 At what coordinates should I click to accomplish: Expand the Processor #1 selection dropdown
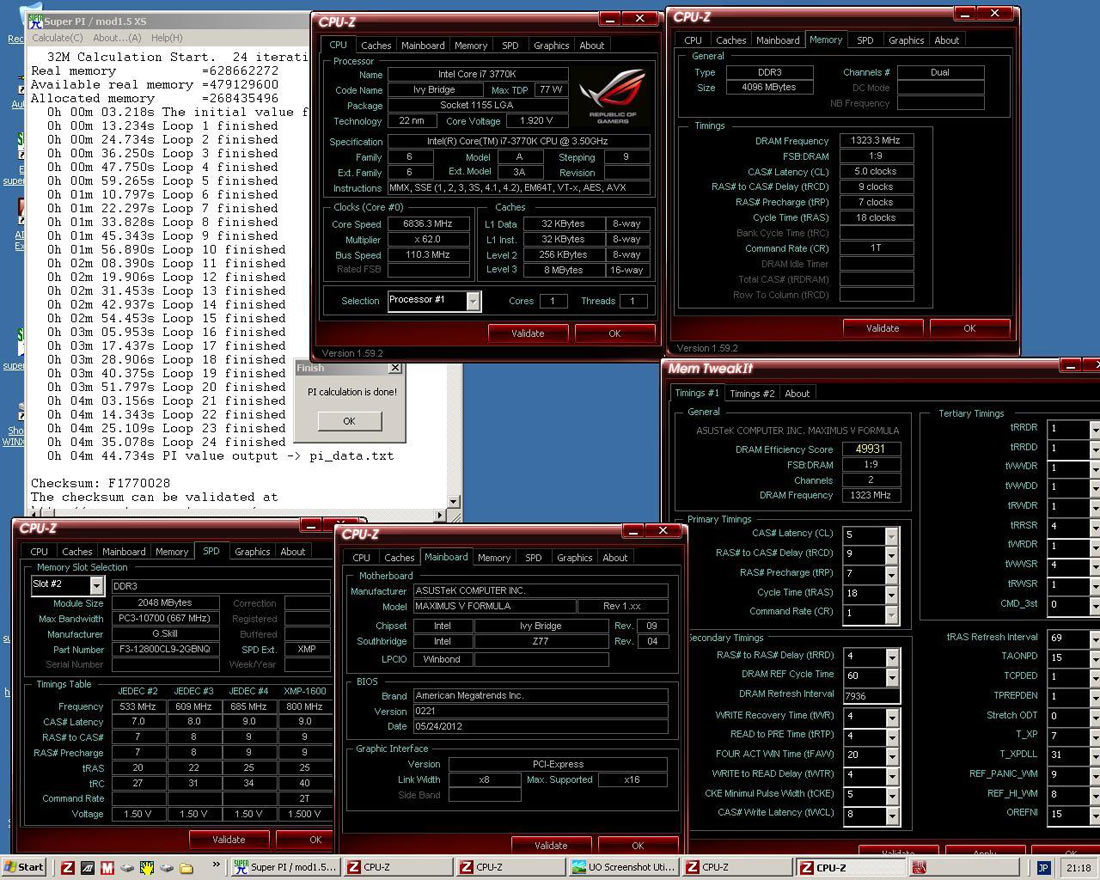pyautogui.click(x=474, y=301)
